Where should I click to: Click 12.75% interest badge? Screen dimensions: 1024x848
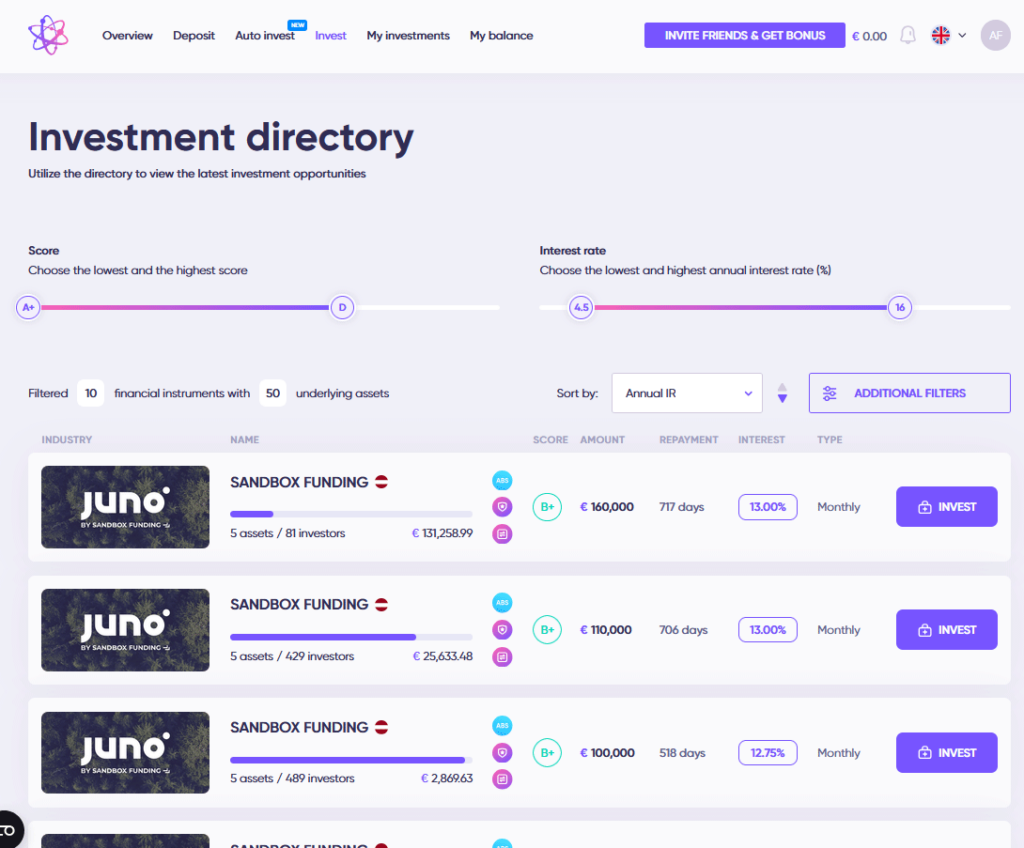767,753
